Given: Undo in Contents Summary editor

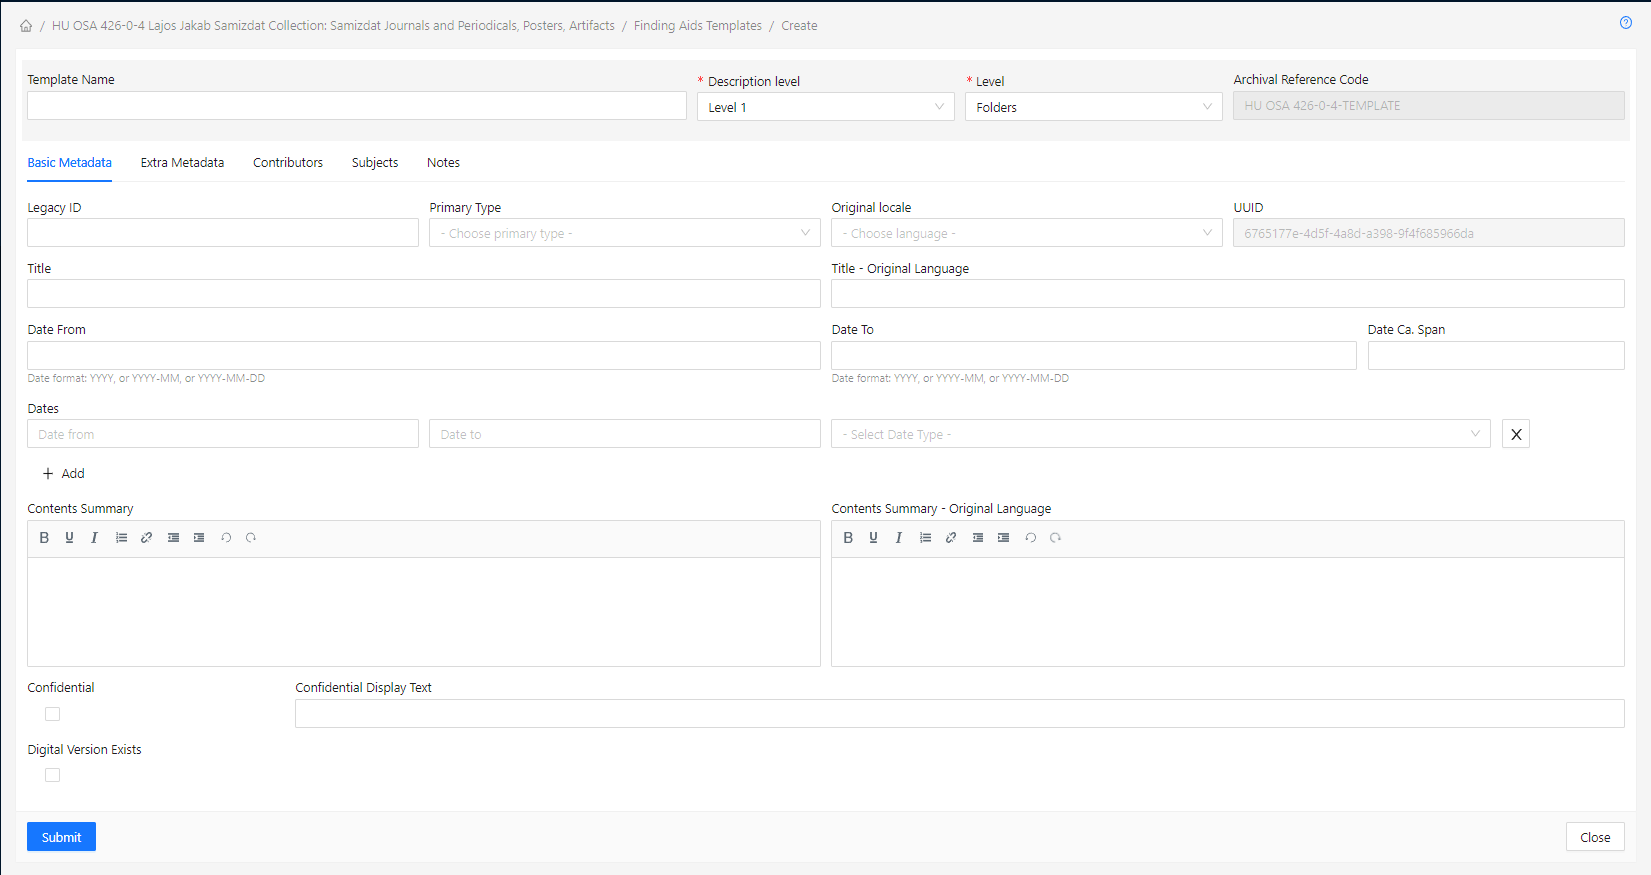Looking at the screenshot, I should [x=226, y=538].
